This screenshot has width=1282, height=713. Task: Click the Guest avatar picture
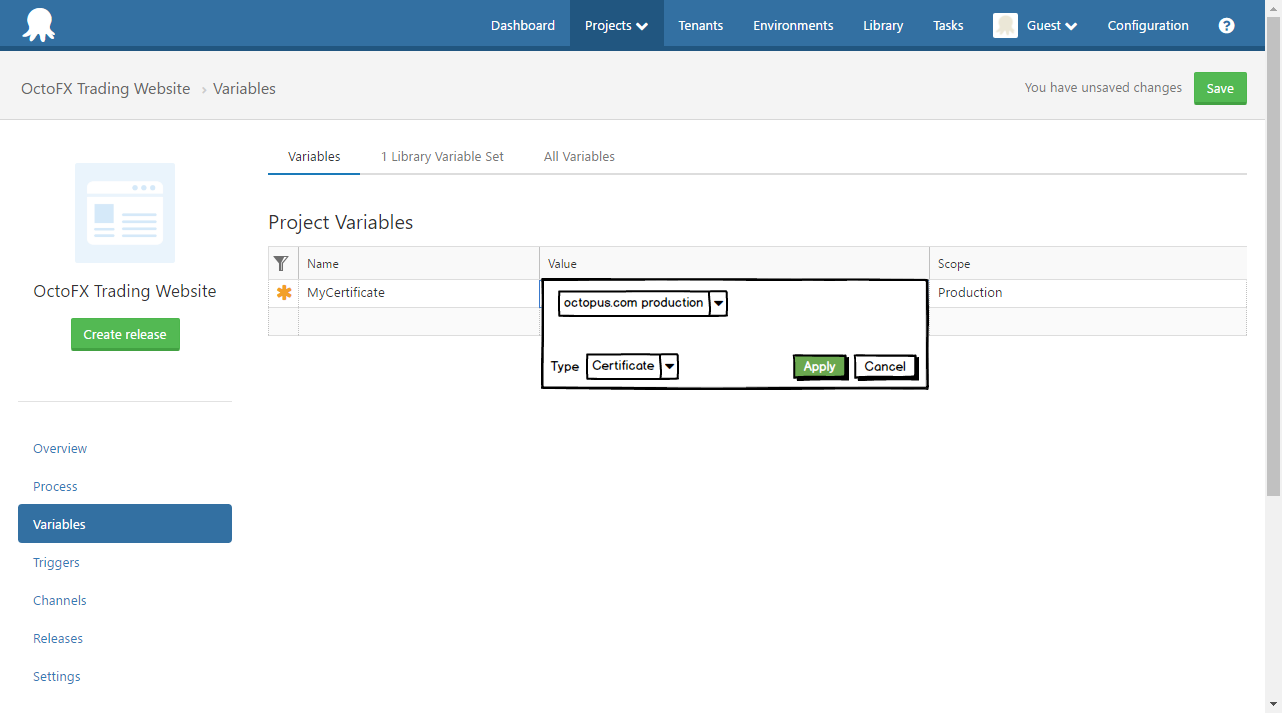[1005, 25]
